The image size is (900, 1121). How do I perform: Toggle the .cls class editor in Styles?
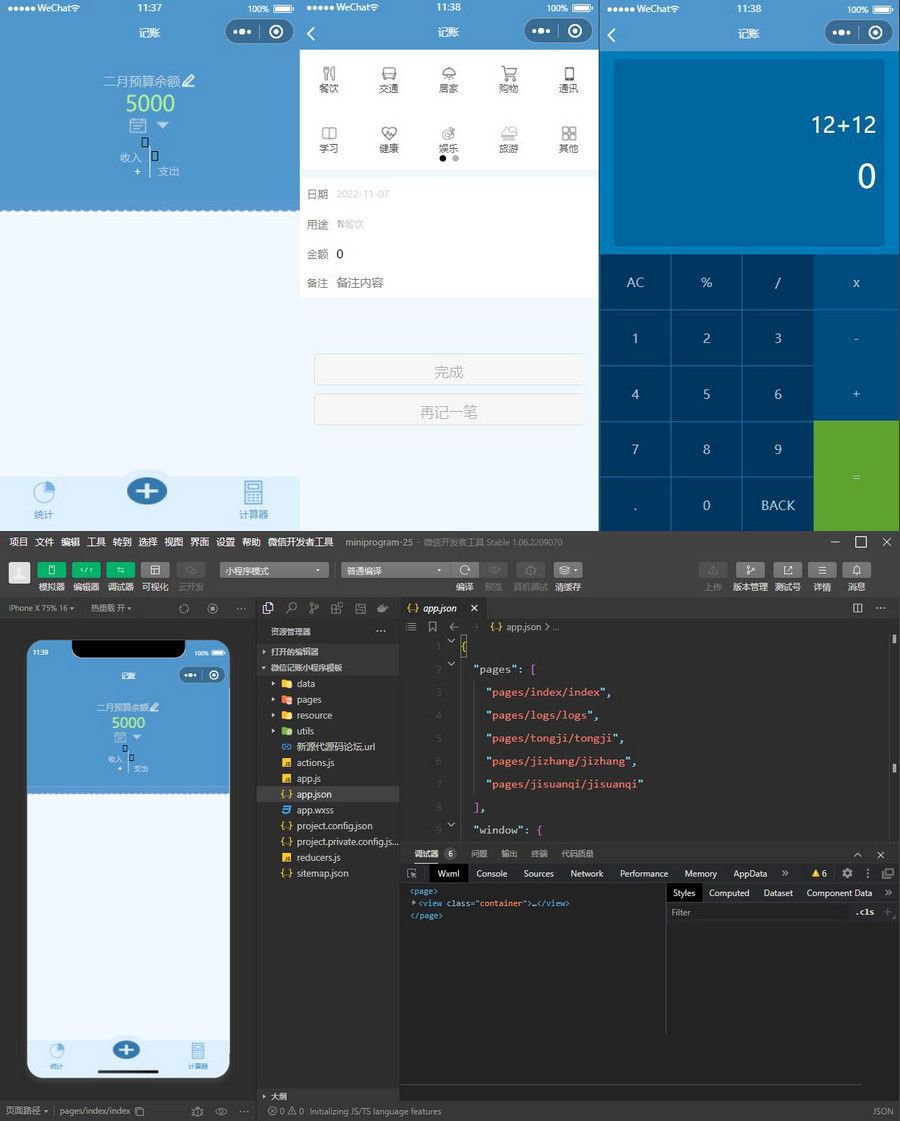(x=864, y=912)
